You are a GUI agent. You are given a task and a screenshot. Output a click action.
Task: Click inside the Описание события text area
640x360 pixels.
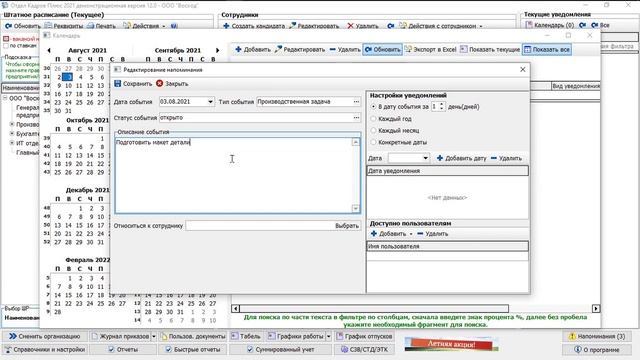point(233,176)
